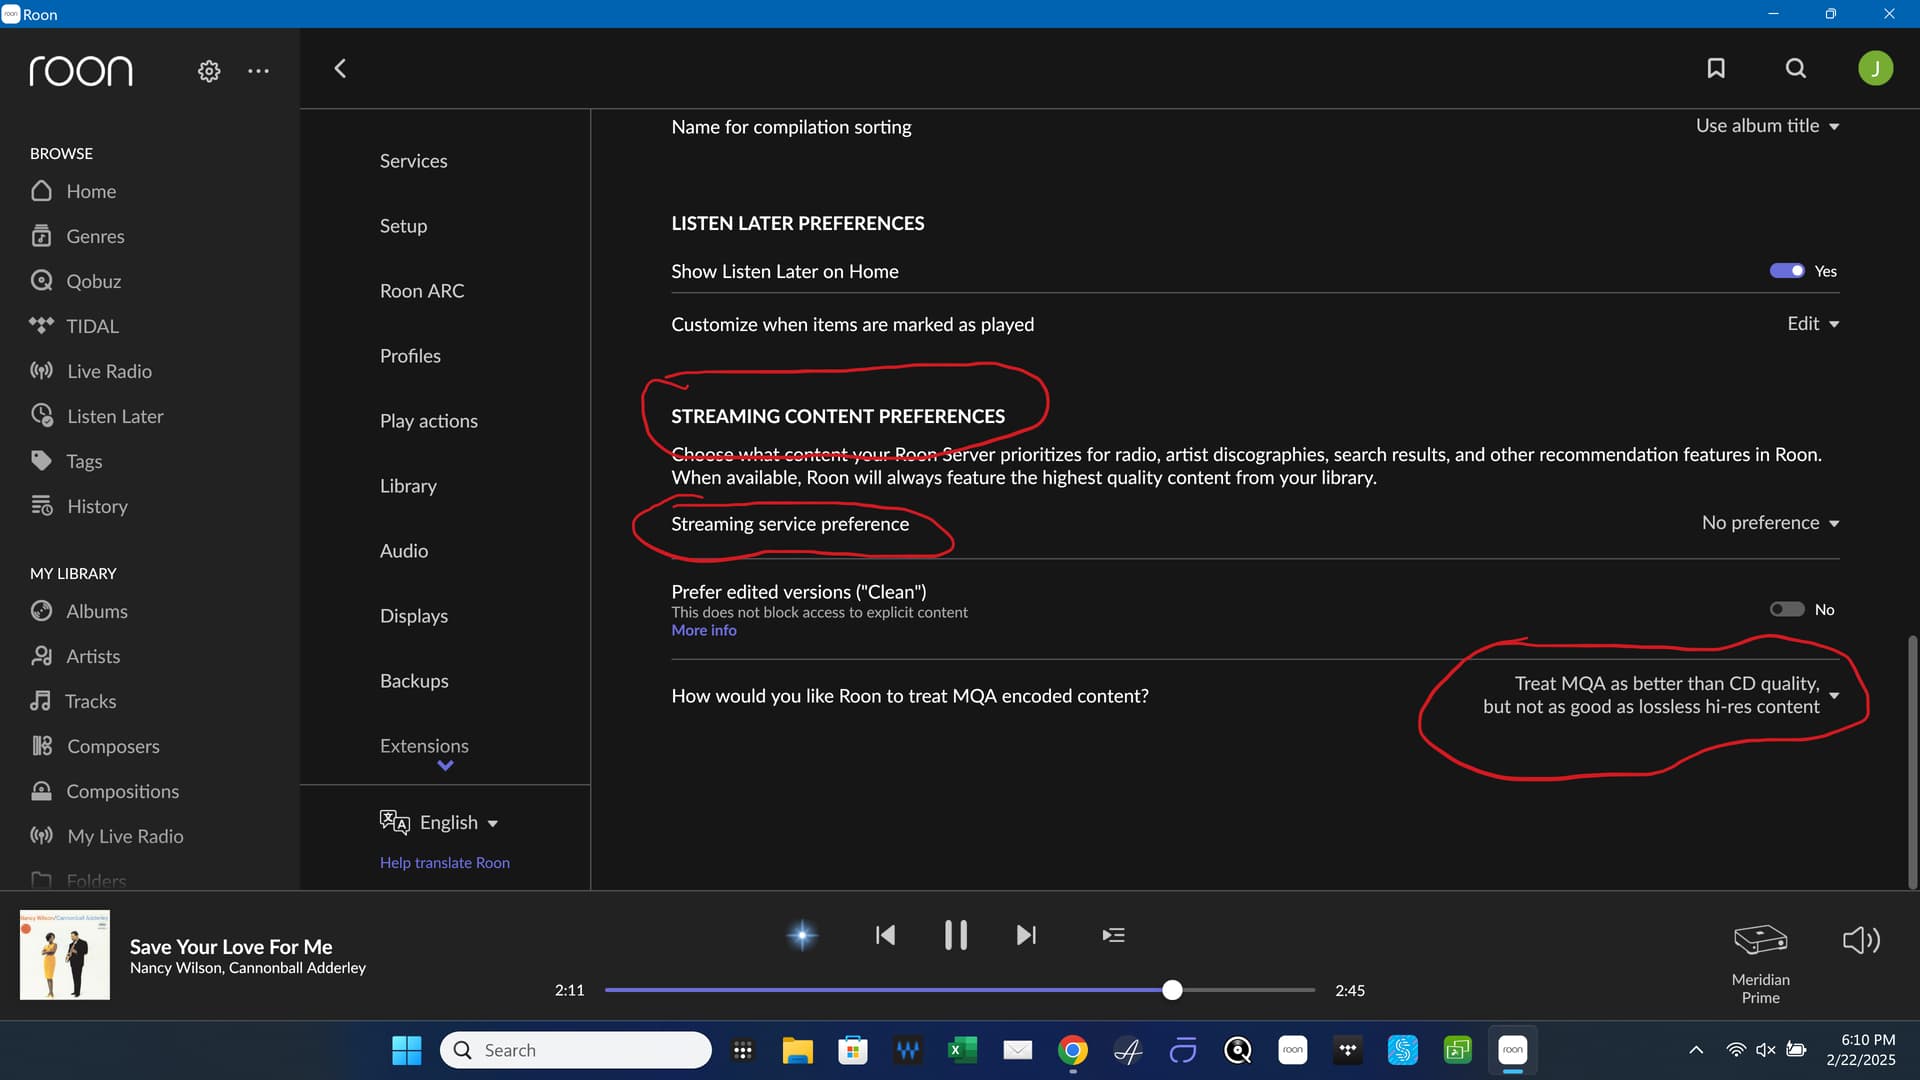Open the three-dot more menu
The image size is (1920, 1080).
pos(258,71)
